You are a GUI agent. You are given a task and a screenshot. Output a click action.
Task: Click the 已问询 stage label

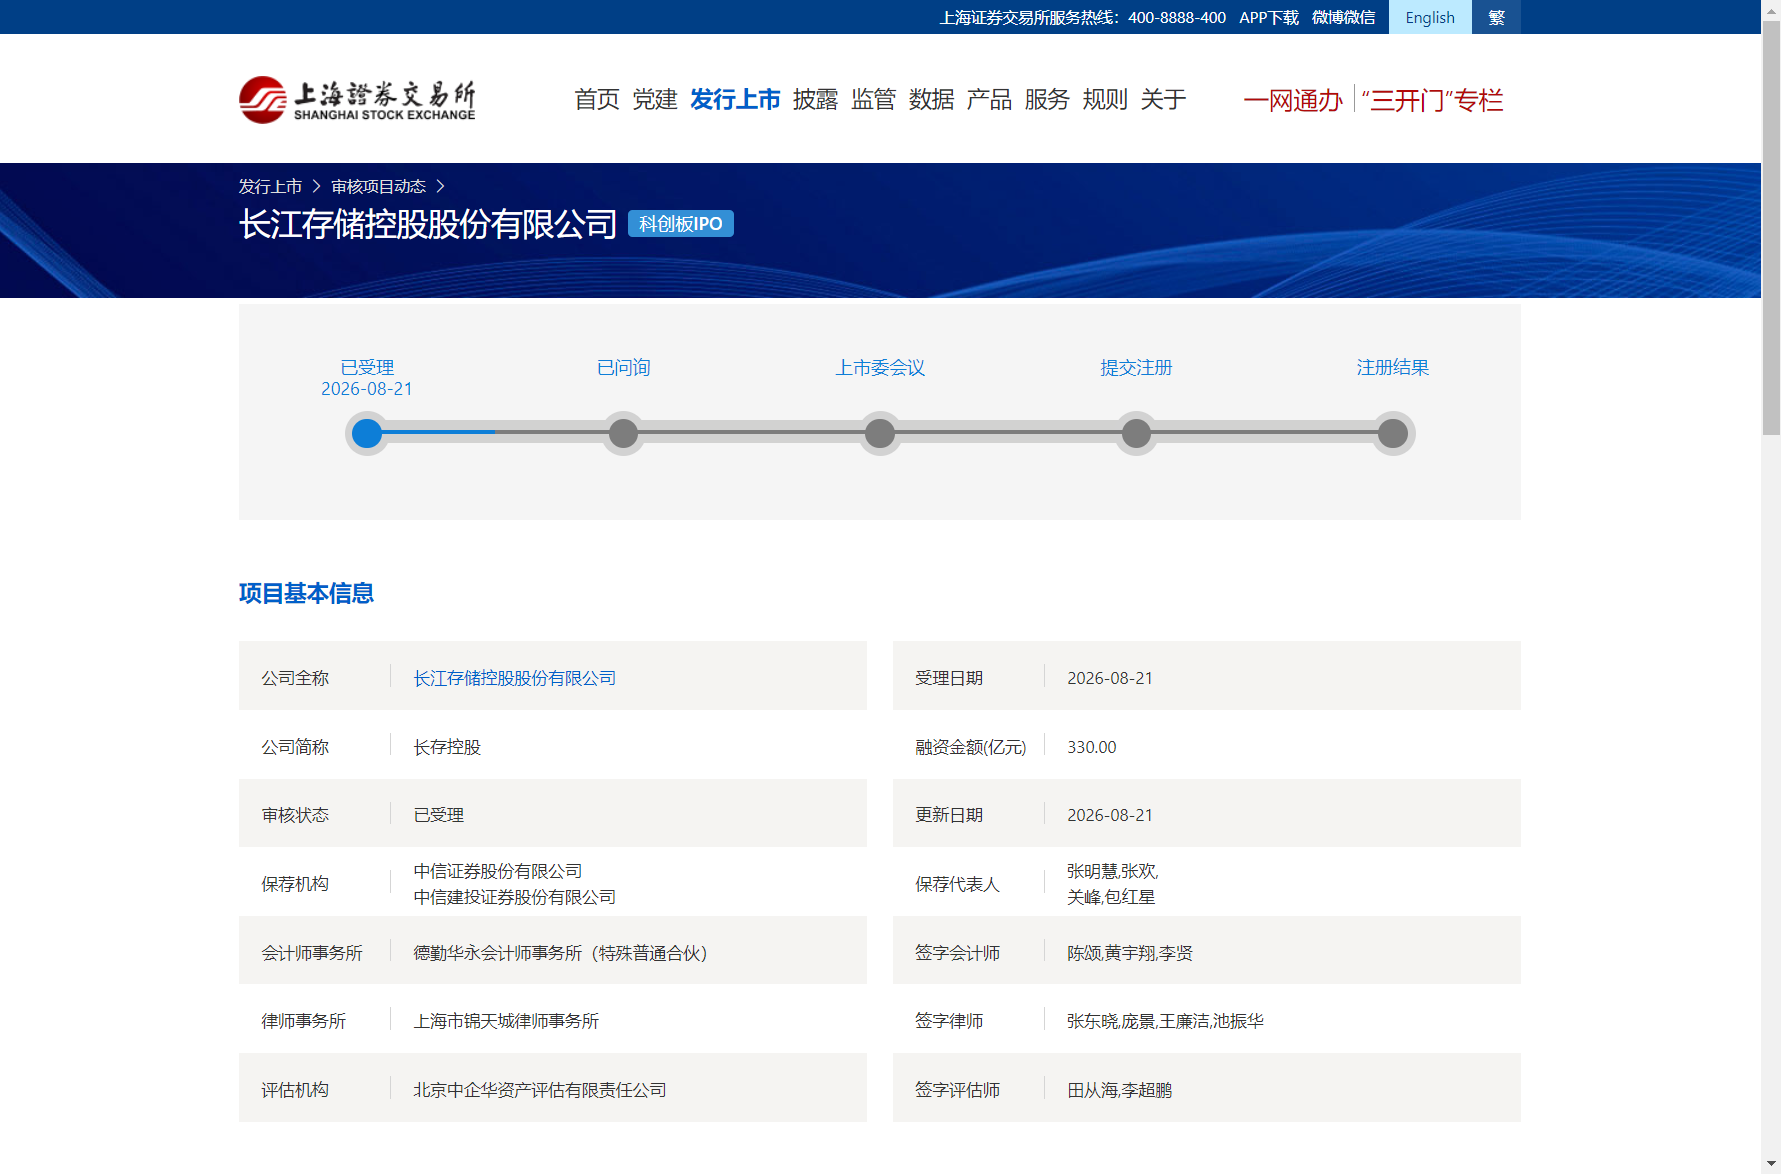click(623, 368)
